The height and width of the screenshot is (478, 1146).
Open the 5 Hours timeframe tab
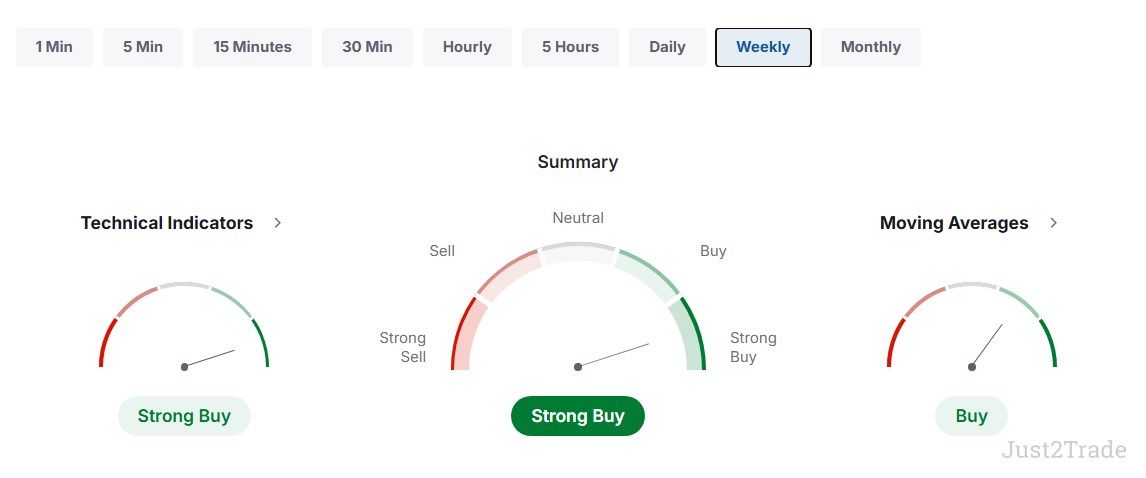point(570,47)
